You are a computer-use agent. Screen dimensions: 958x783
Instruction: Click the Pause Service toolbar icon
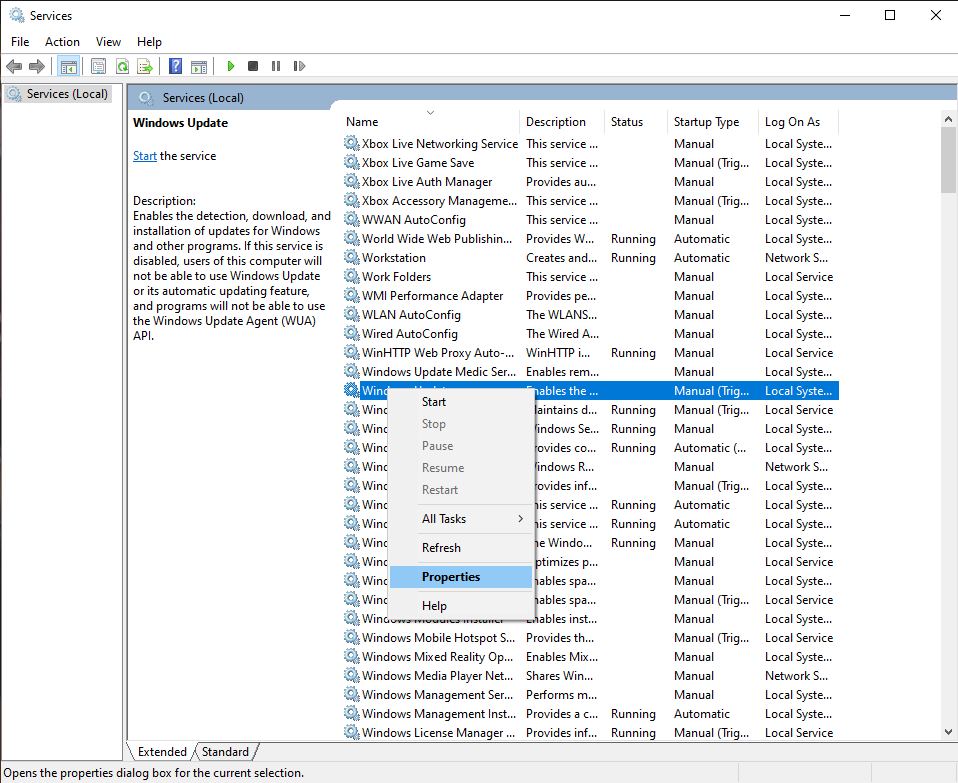(276, 66)
